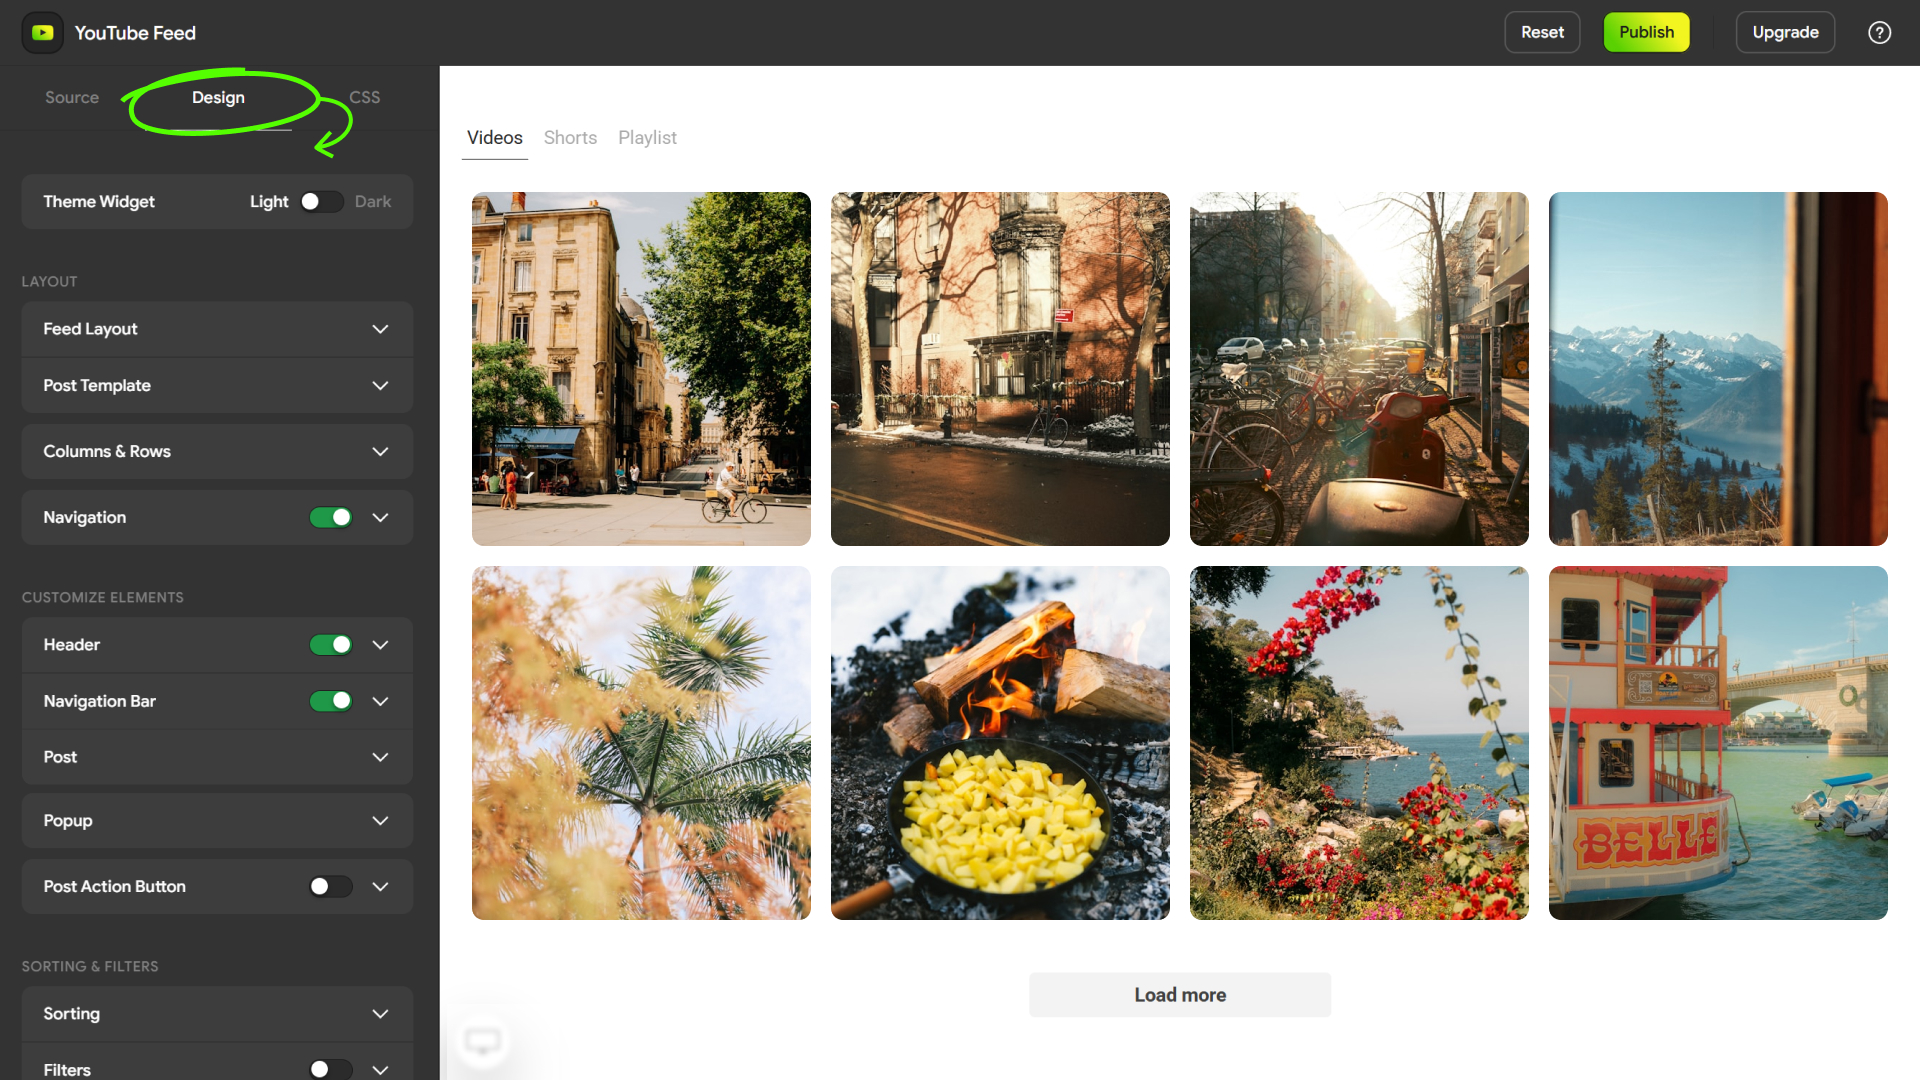Open Navigation Bar options chevron

tap(380, 702)
